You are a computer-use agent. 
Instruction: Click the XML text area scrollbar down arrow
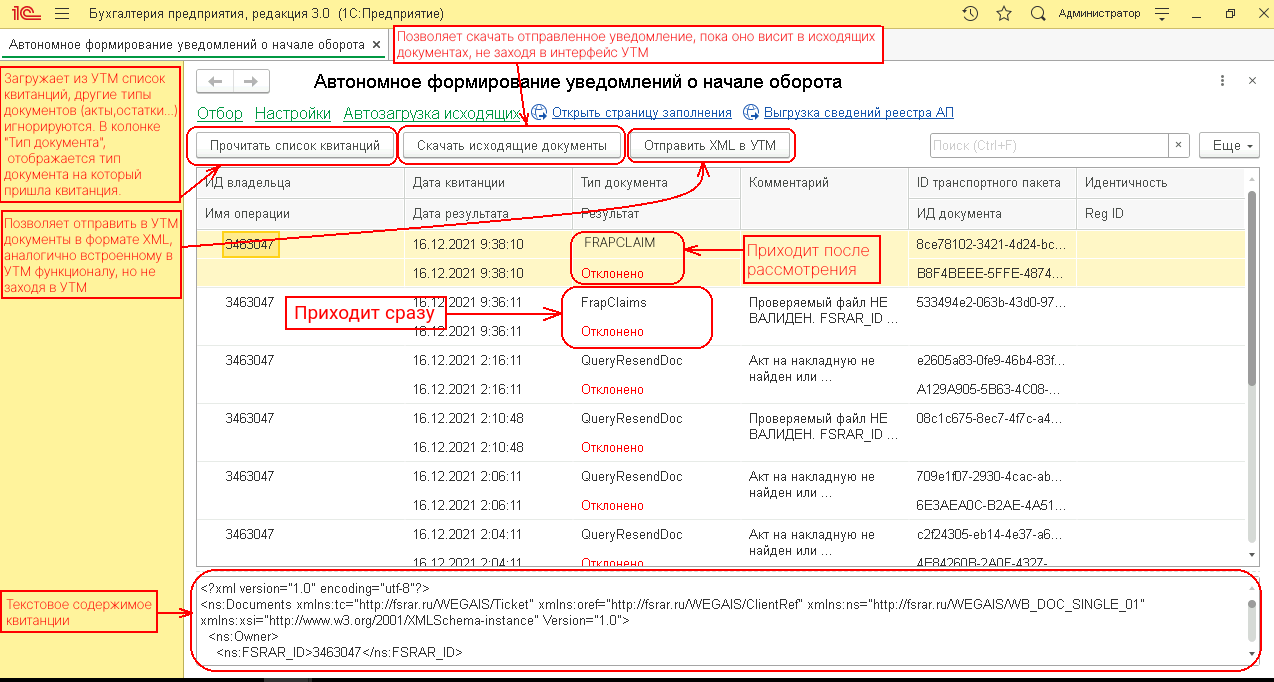click(x=1251, y=652)
